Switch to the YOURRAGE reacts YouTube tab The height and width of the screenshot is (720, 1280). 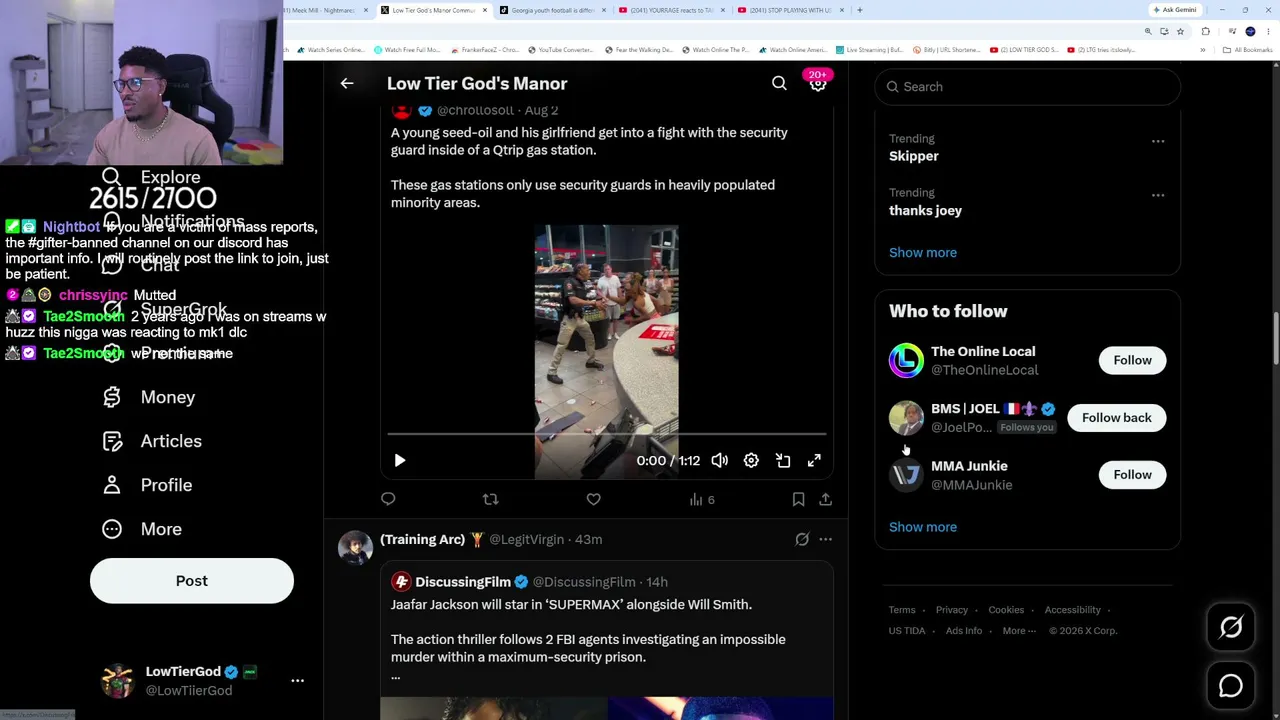tap(670, 10)
